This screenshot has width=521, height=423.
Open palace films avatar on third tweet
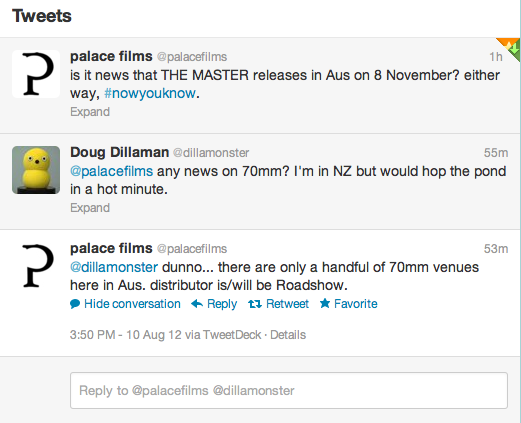coord(36,266)
